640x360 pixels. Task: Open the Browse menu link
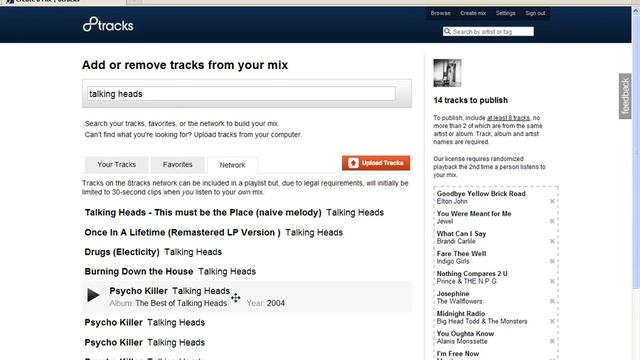click(x=440, y=13)
